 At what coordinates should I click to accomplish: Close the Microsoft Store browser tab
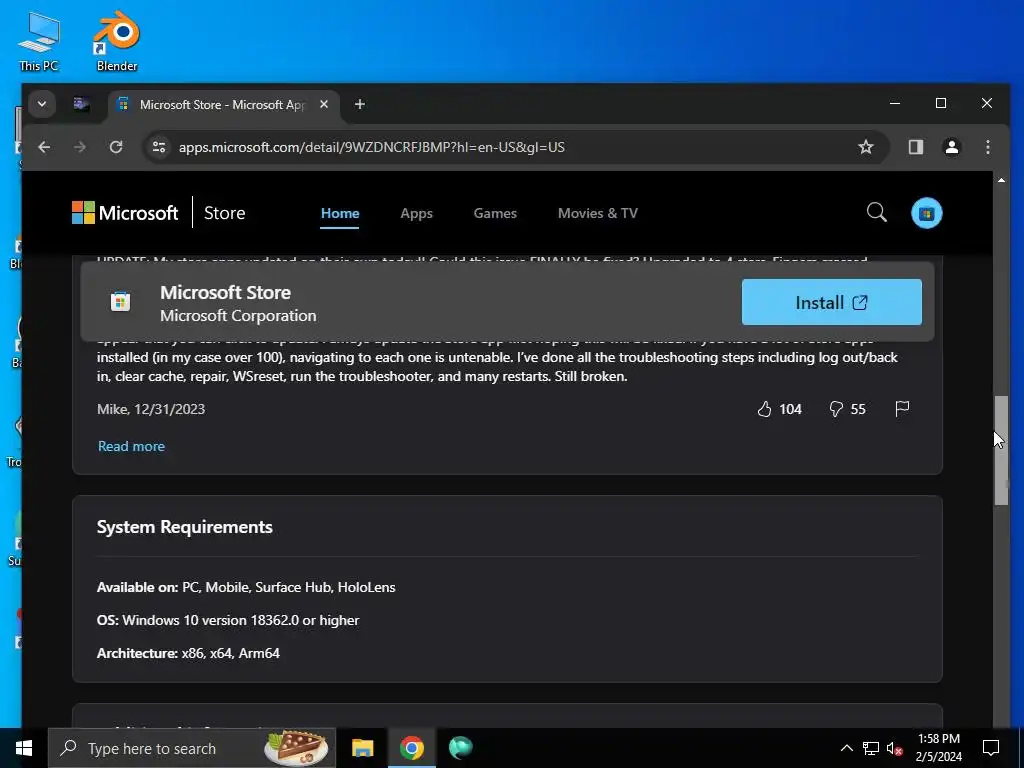tap(324, 104)
